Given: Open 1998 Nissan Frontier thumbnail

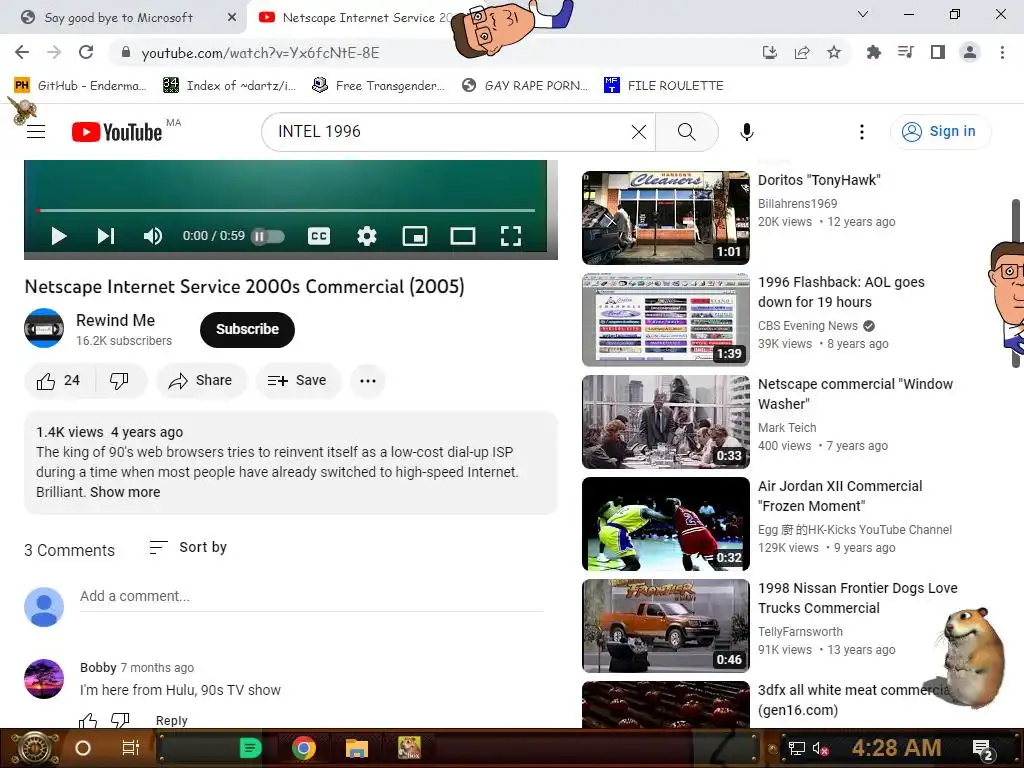Looking at the screenshot, I should pyautogui.click(x=665, y=626).
